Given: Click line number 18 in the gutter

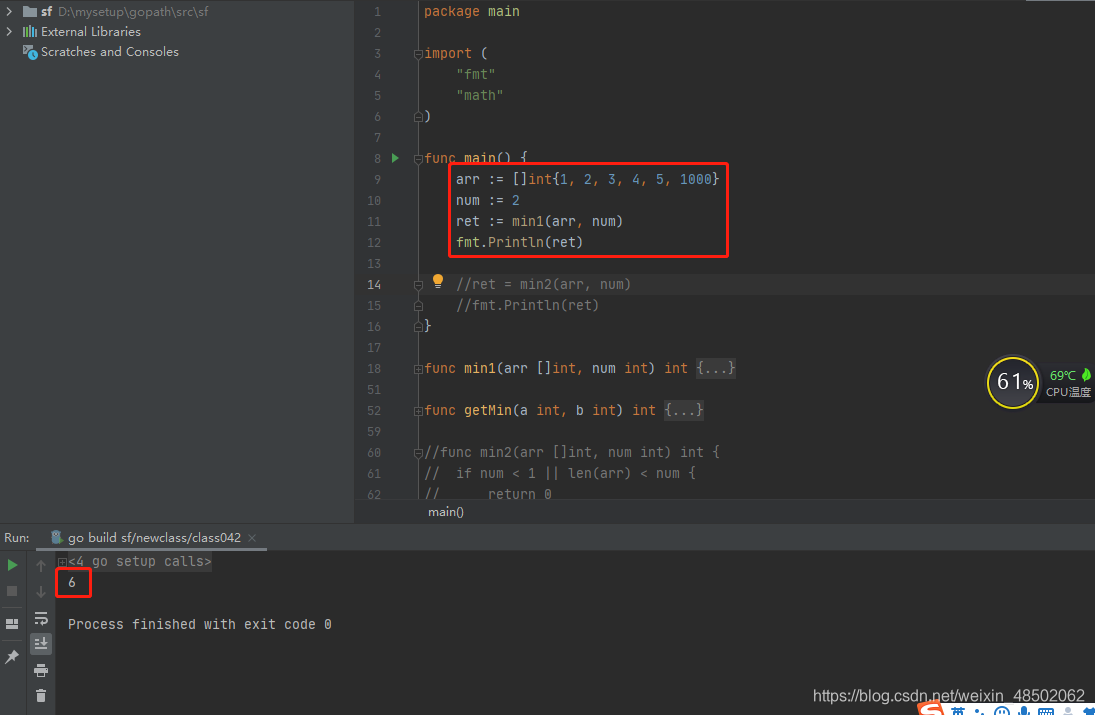Looking at the screenshot, I should click(x=374, y=369).
